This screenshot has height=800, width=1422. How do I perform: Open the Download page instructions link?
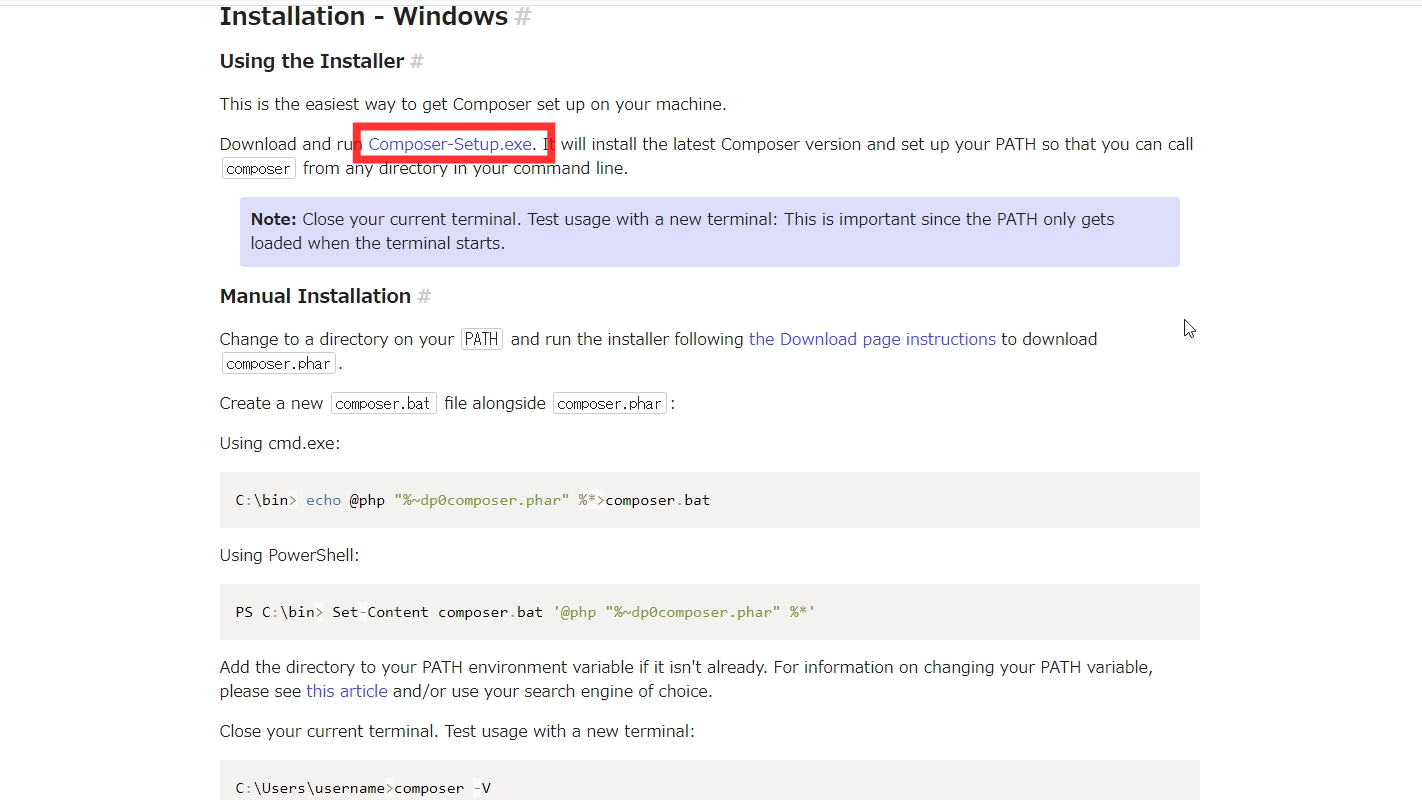click(x=872, y=339)
